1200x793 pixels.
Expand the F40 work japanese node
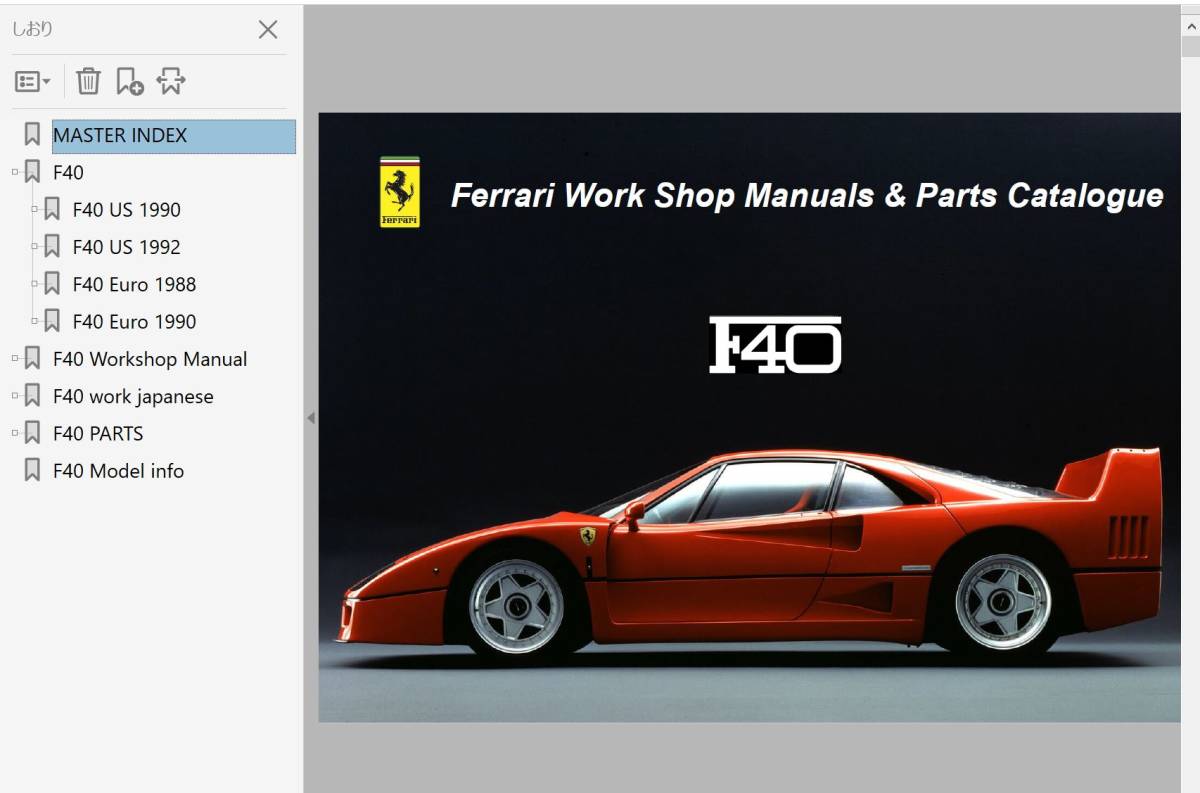point(15,396)
